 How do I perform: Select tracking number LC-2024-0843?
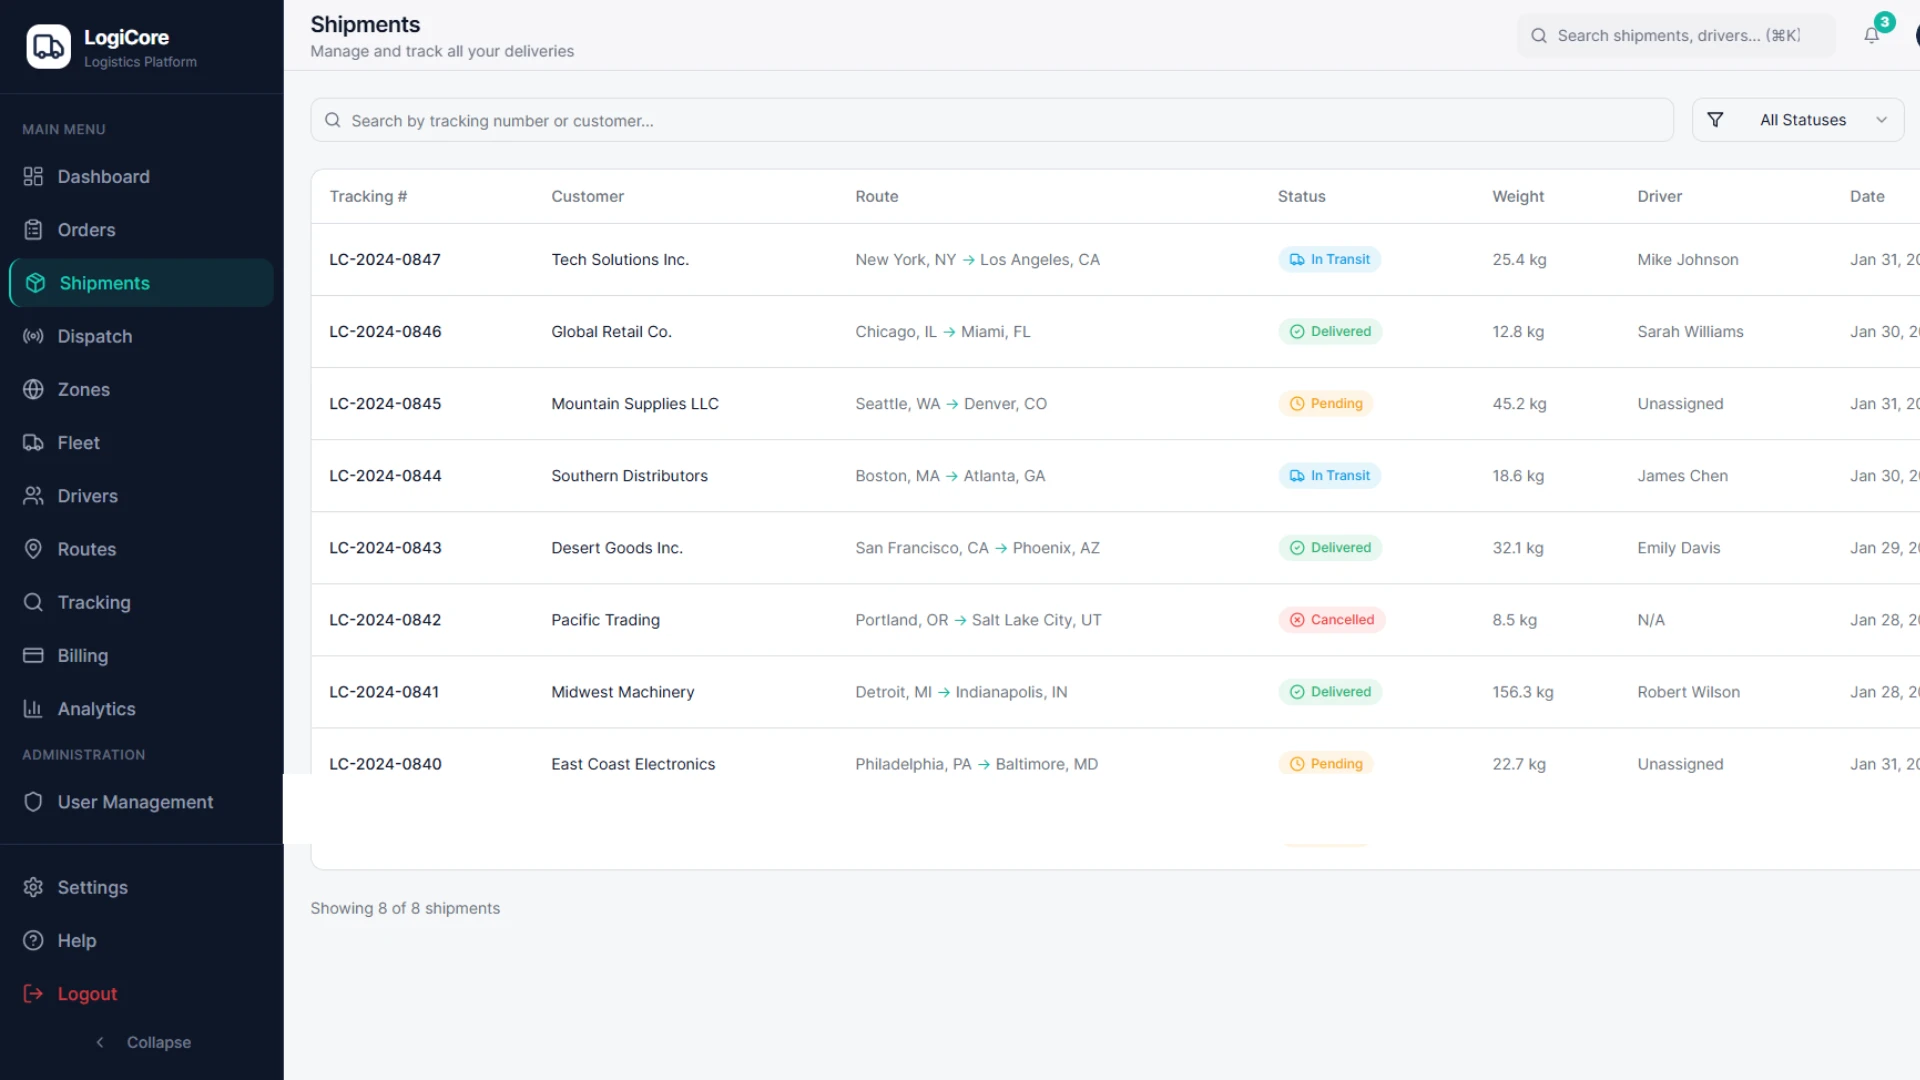pyautogui.click(x=385, y=548)
